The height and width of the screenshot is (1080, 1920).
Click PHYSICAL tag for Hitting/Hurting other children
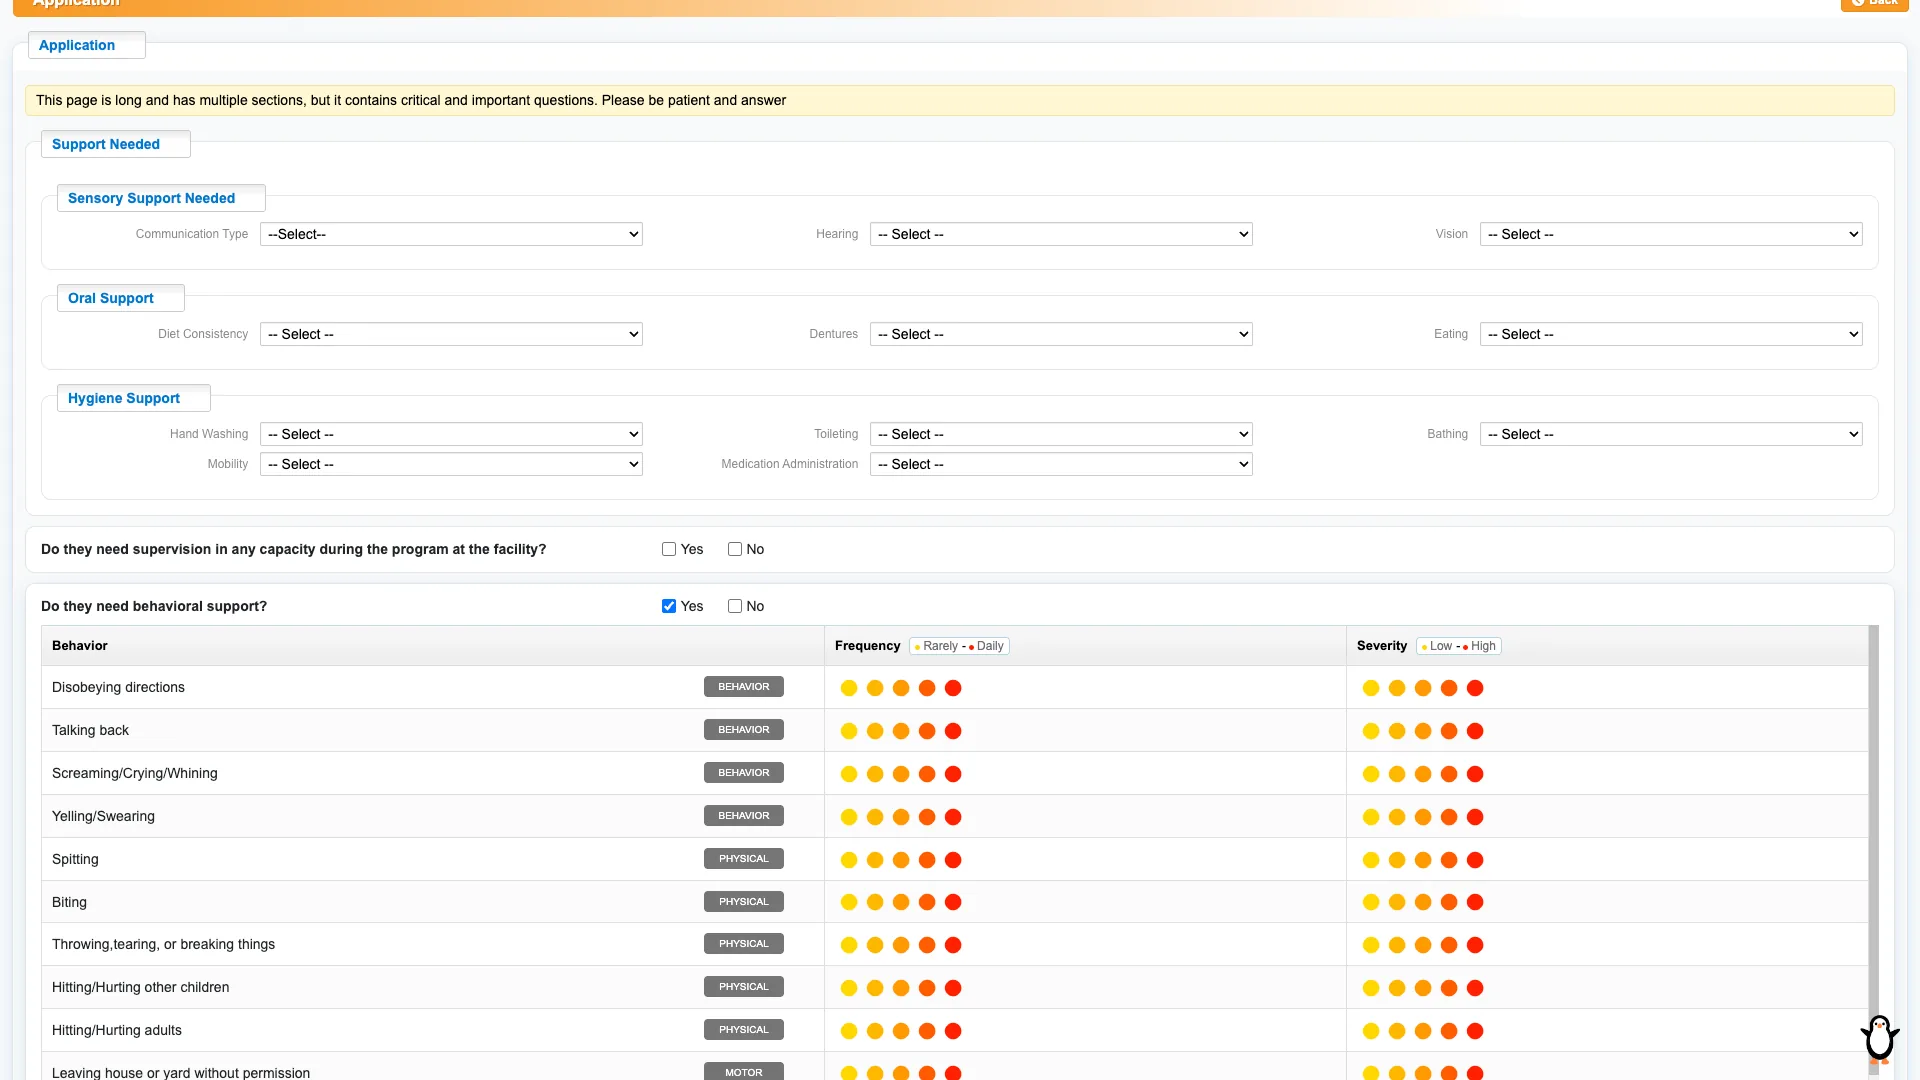(x=744, y=987)
